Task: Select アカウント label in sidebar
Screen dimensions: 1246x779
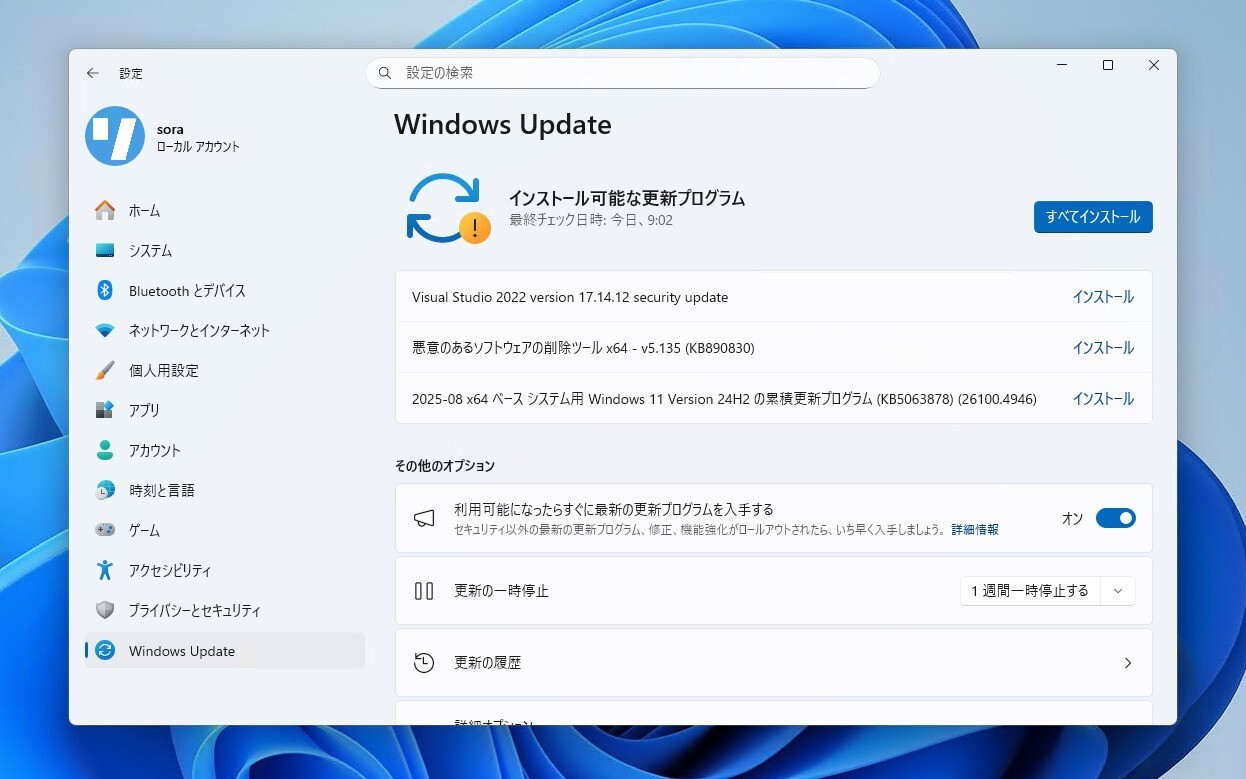Action: tap(155, 450)
